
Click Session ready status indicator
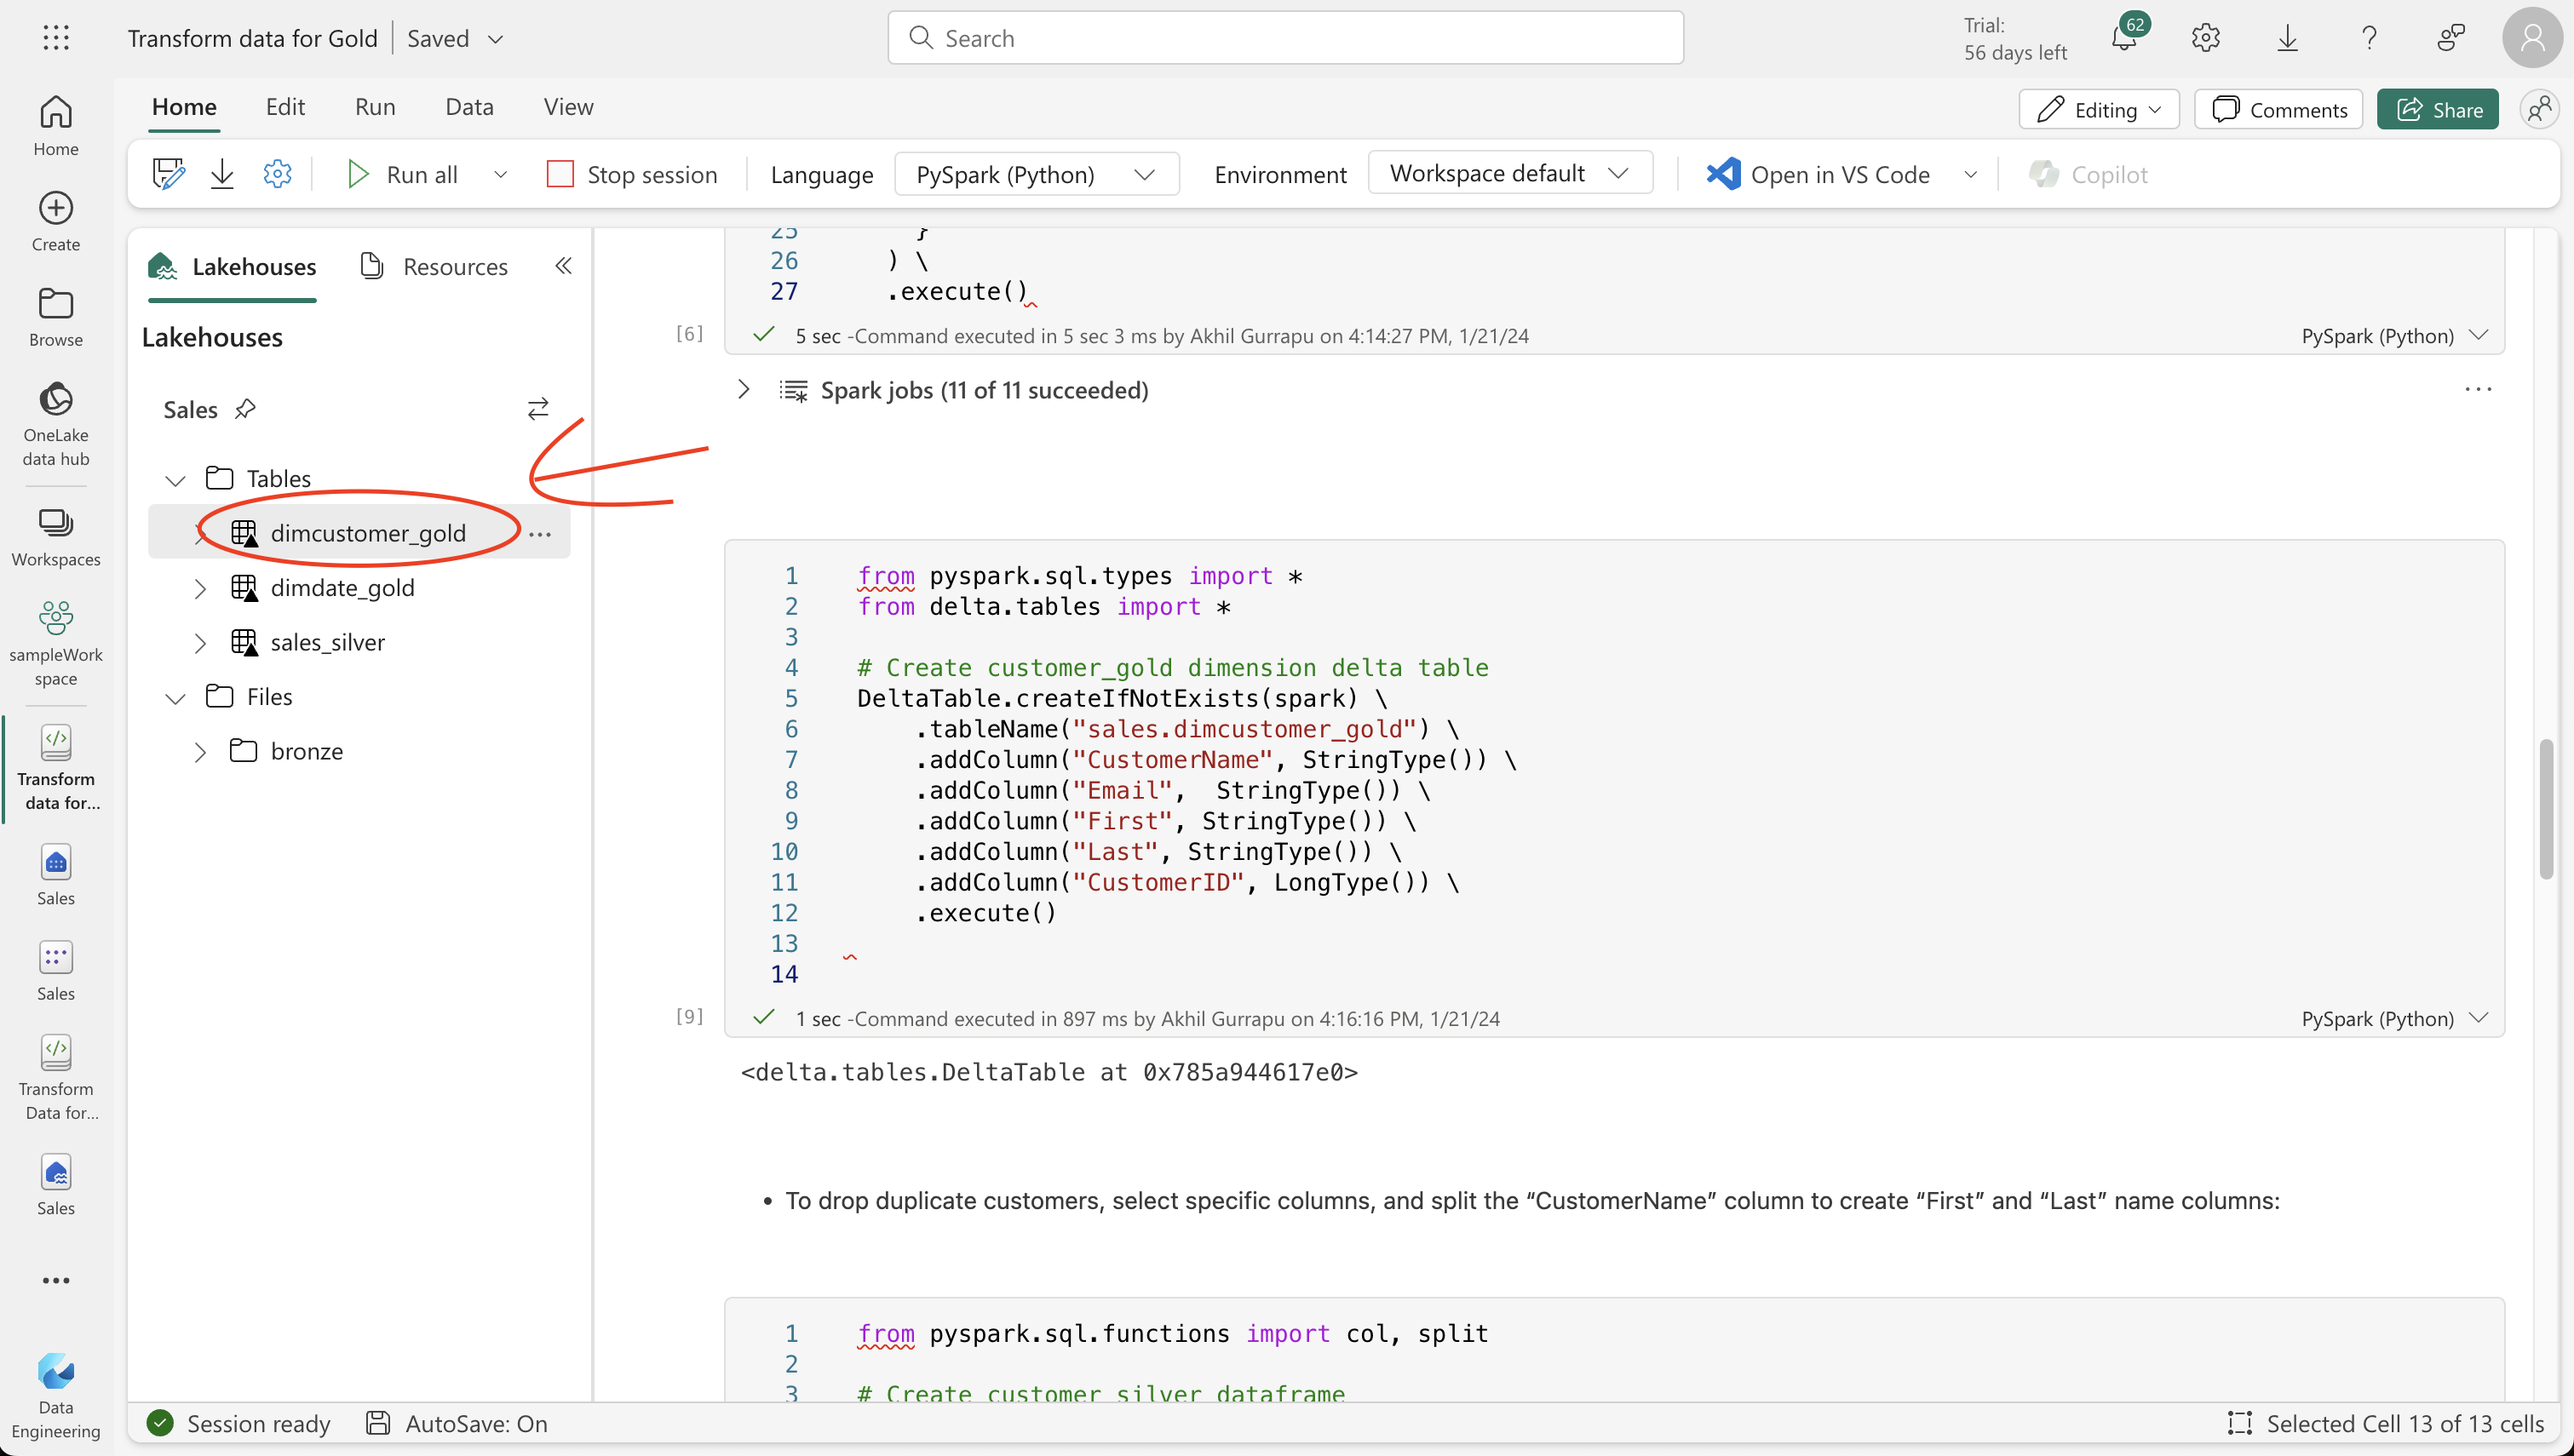pos(239,1423)
